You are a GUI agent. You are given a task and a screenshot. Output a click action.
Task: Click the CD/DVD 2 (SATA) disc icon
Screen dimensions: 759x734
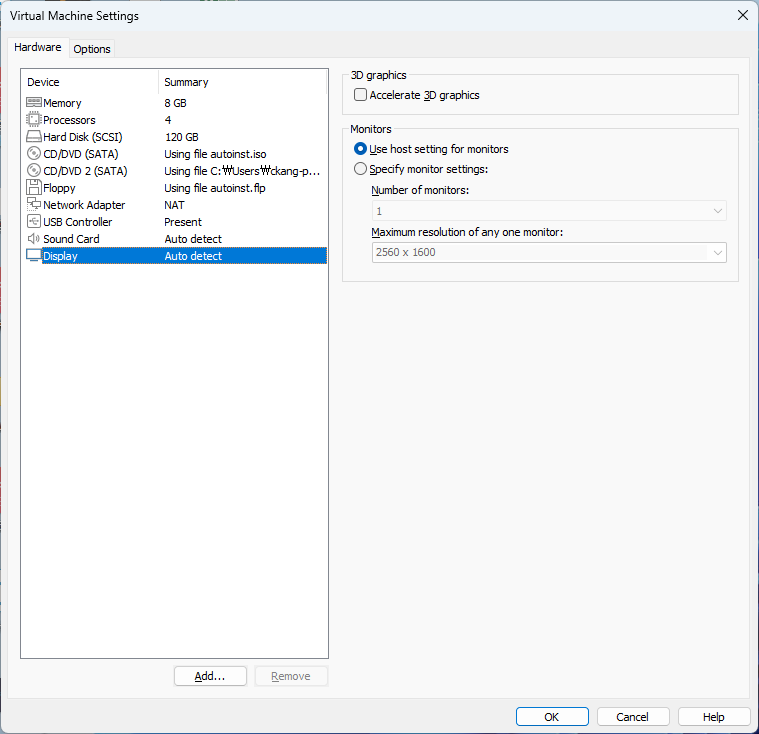[33, 170]
